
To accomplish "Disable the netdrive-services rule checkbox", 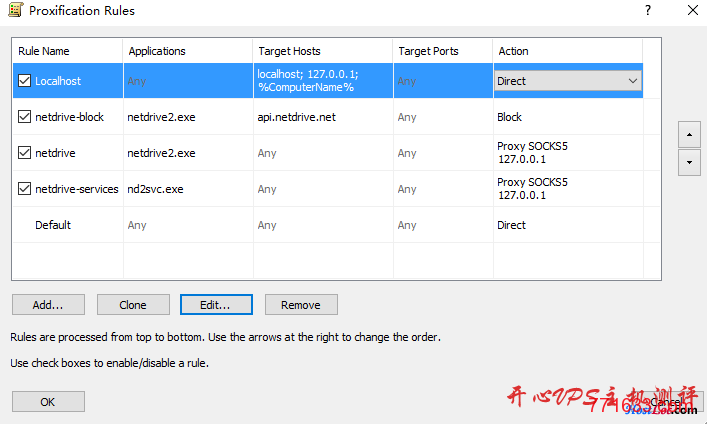I will (25, 189).
